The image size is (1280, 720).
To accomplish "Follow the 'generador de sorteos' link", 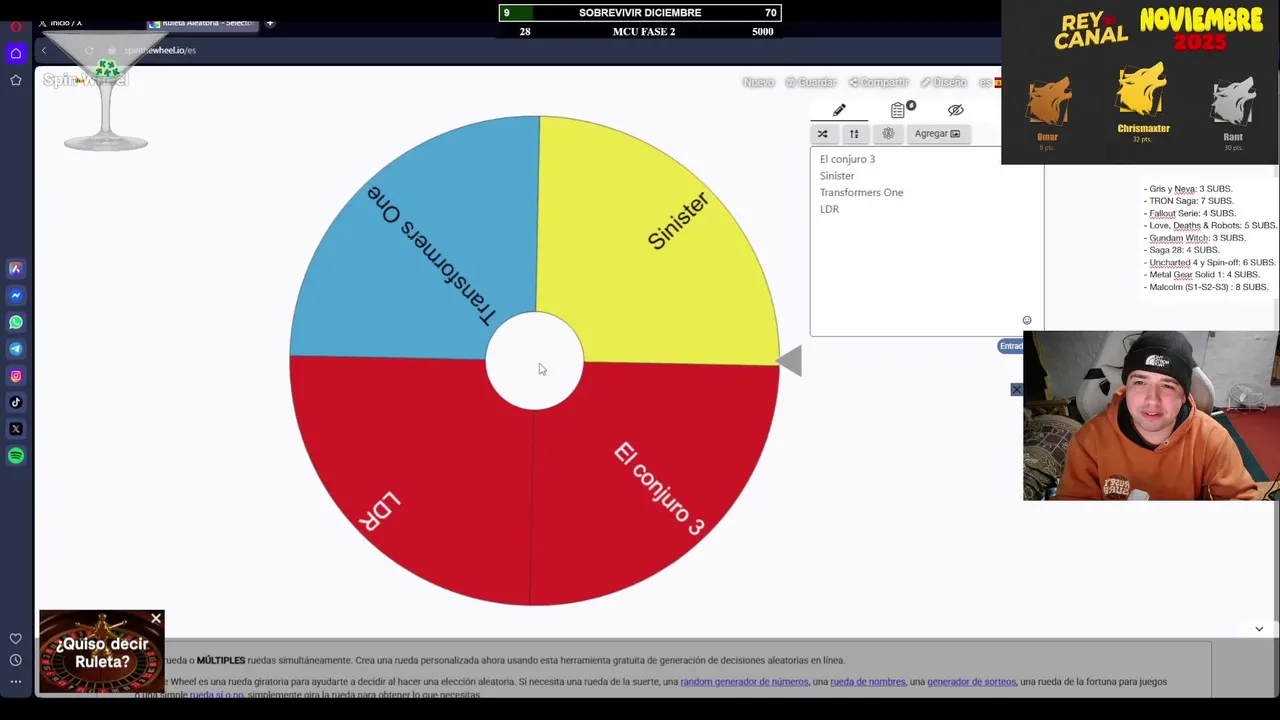I will pos(972,682).
